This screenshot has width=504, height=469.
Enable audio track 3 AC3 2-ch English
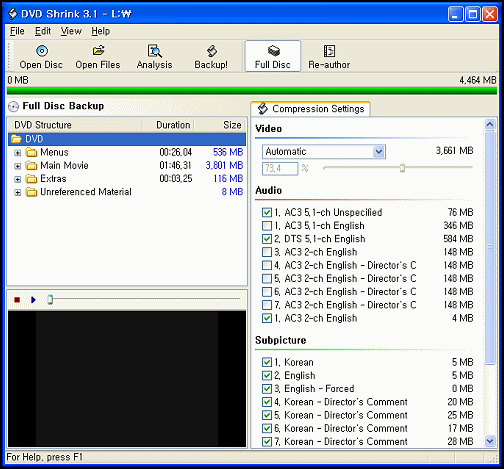[267, 252]
